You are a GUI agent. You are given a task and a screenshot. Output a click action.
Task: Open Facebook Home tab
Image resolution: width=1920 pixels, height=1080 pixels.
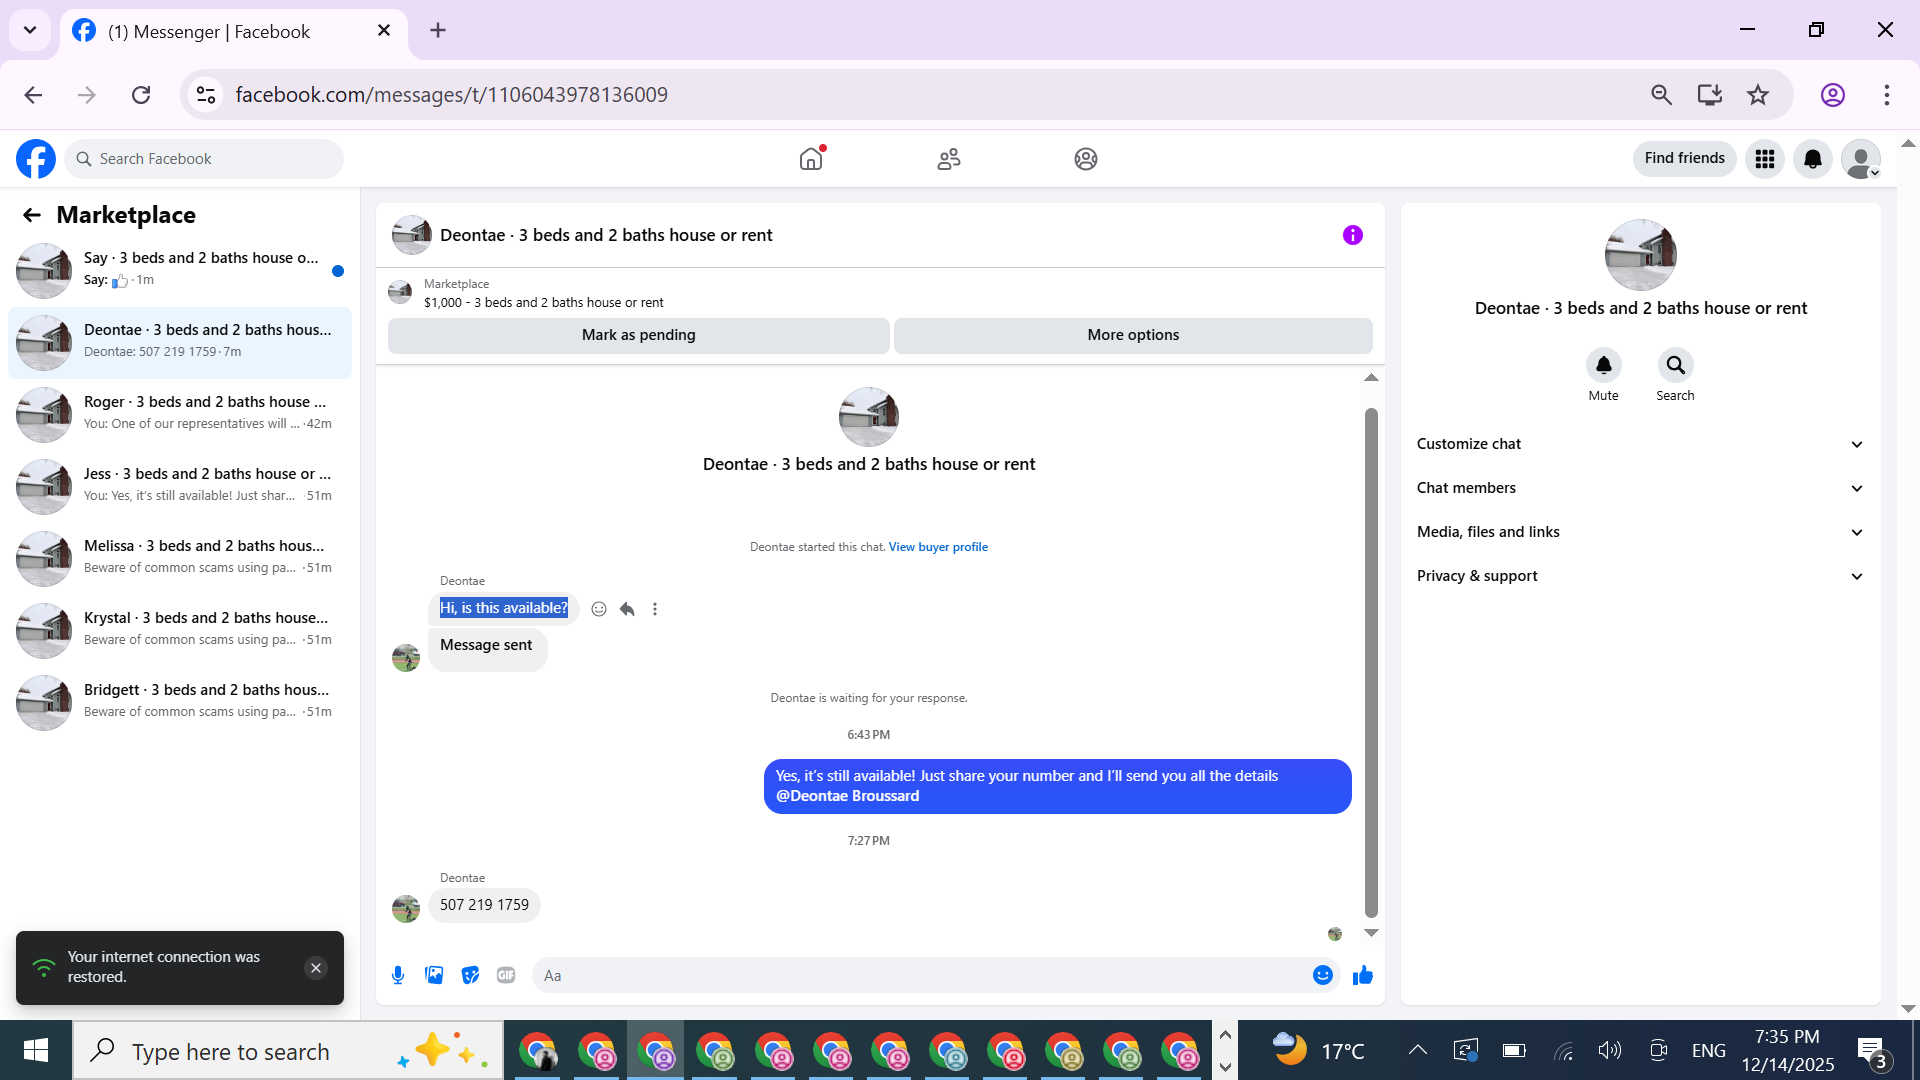[x=811, y=159]
